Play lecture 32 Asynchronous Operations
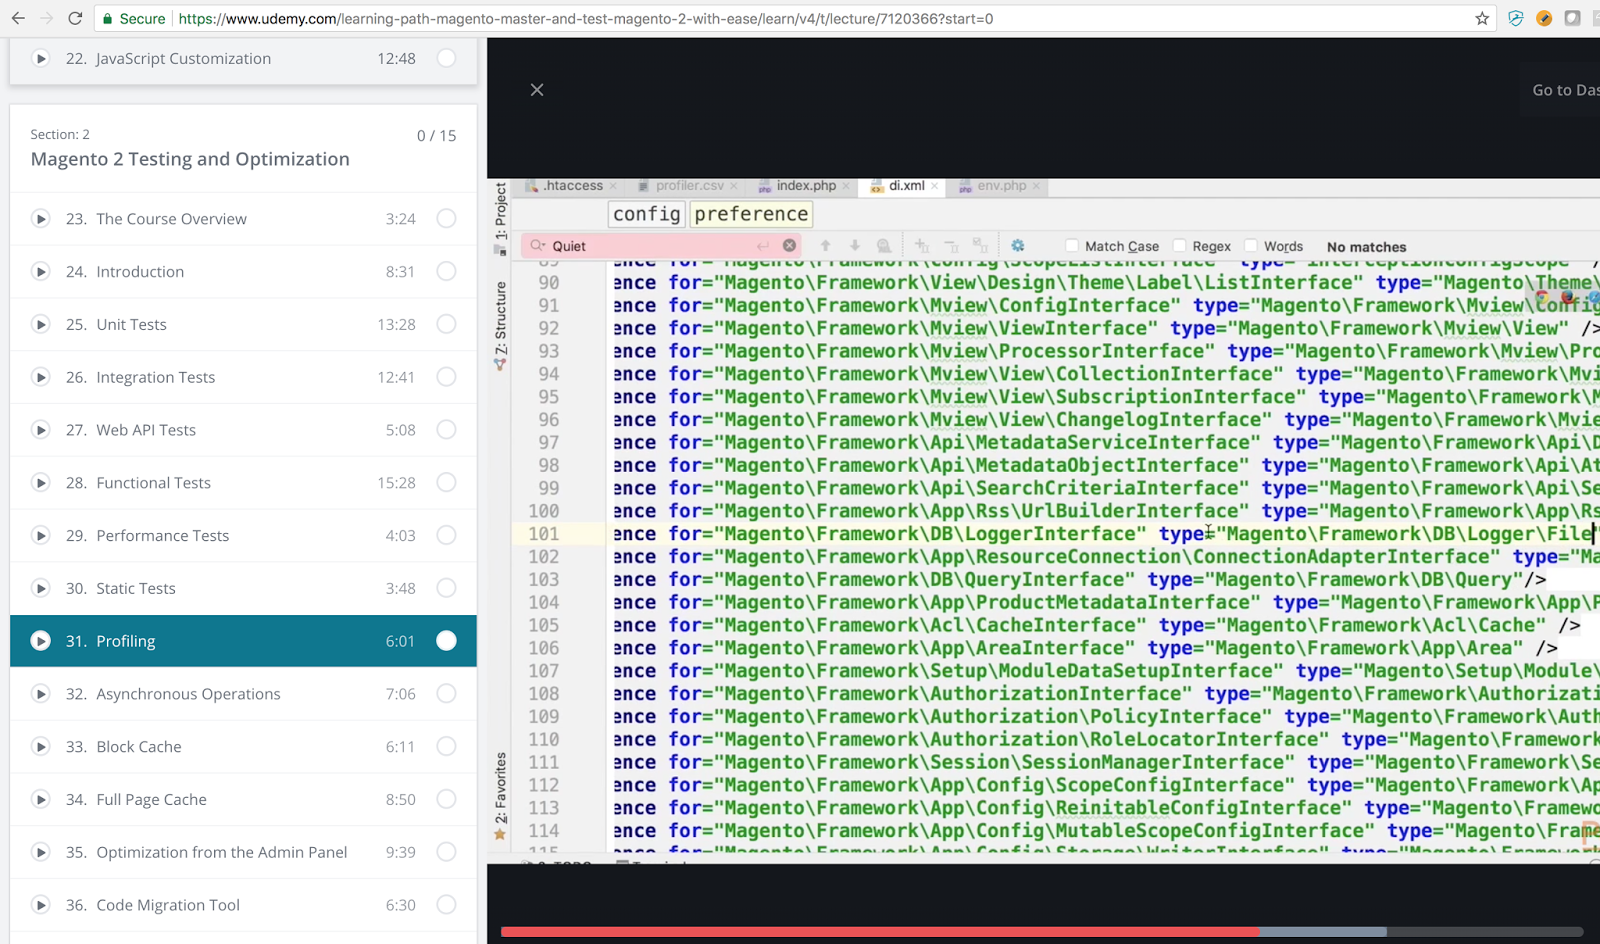Image resolution: width=1600 pixels, height=944 pixels. [x=40, y=694]
